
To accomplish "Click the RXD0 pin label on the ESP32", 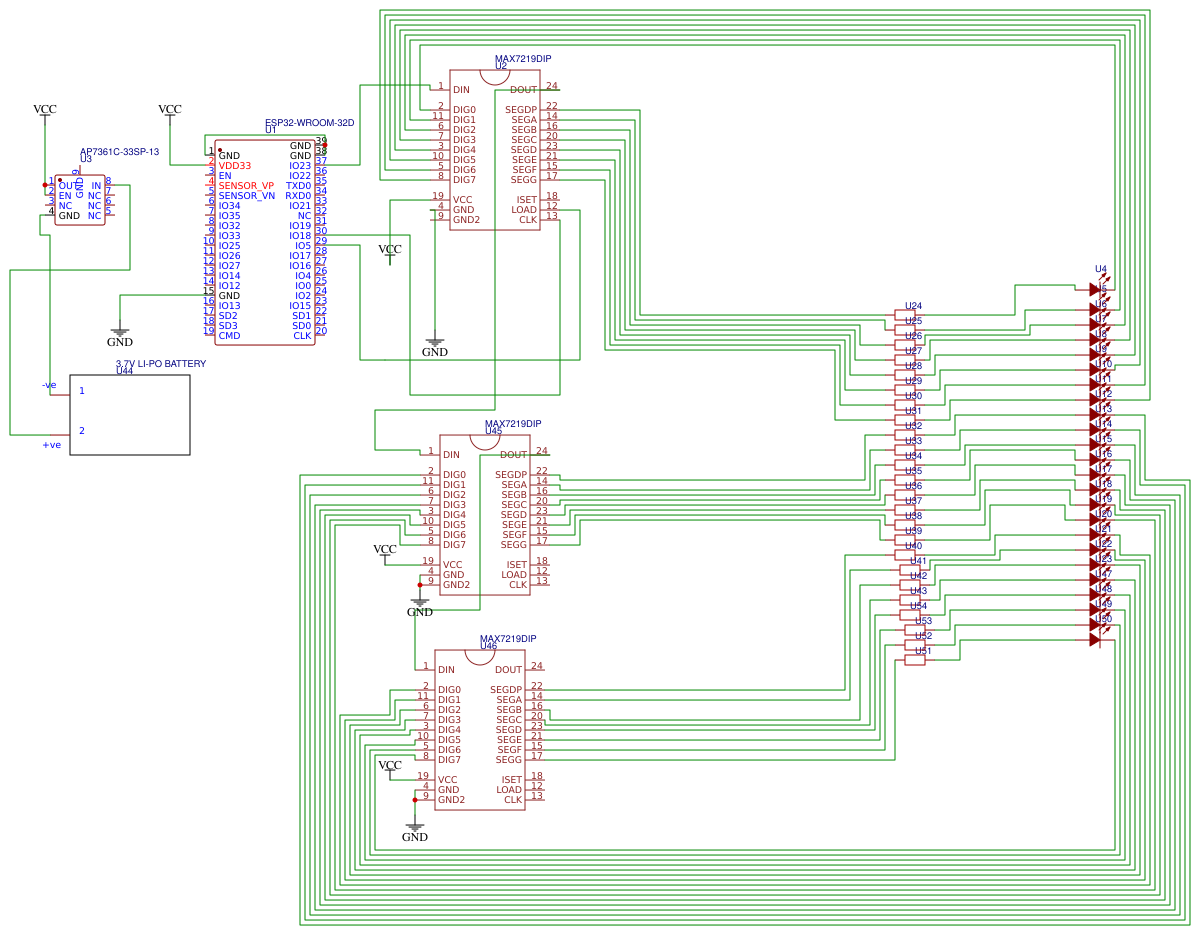I will tap(298, 196).
